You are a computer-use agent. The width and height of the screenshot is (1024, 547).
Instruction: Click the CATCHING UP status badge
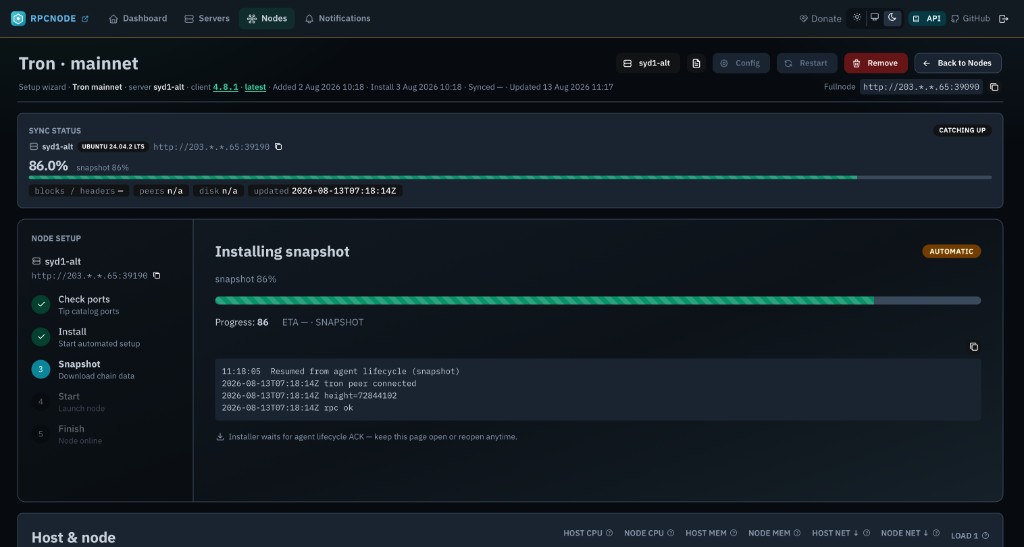click(x=962, y=131)
